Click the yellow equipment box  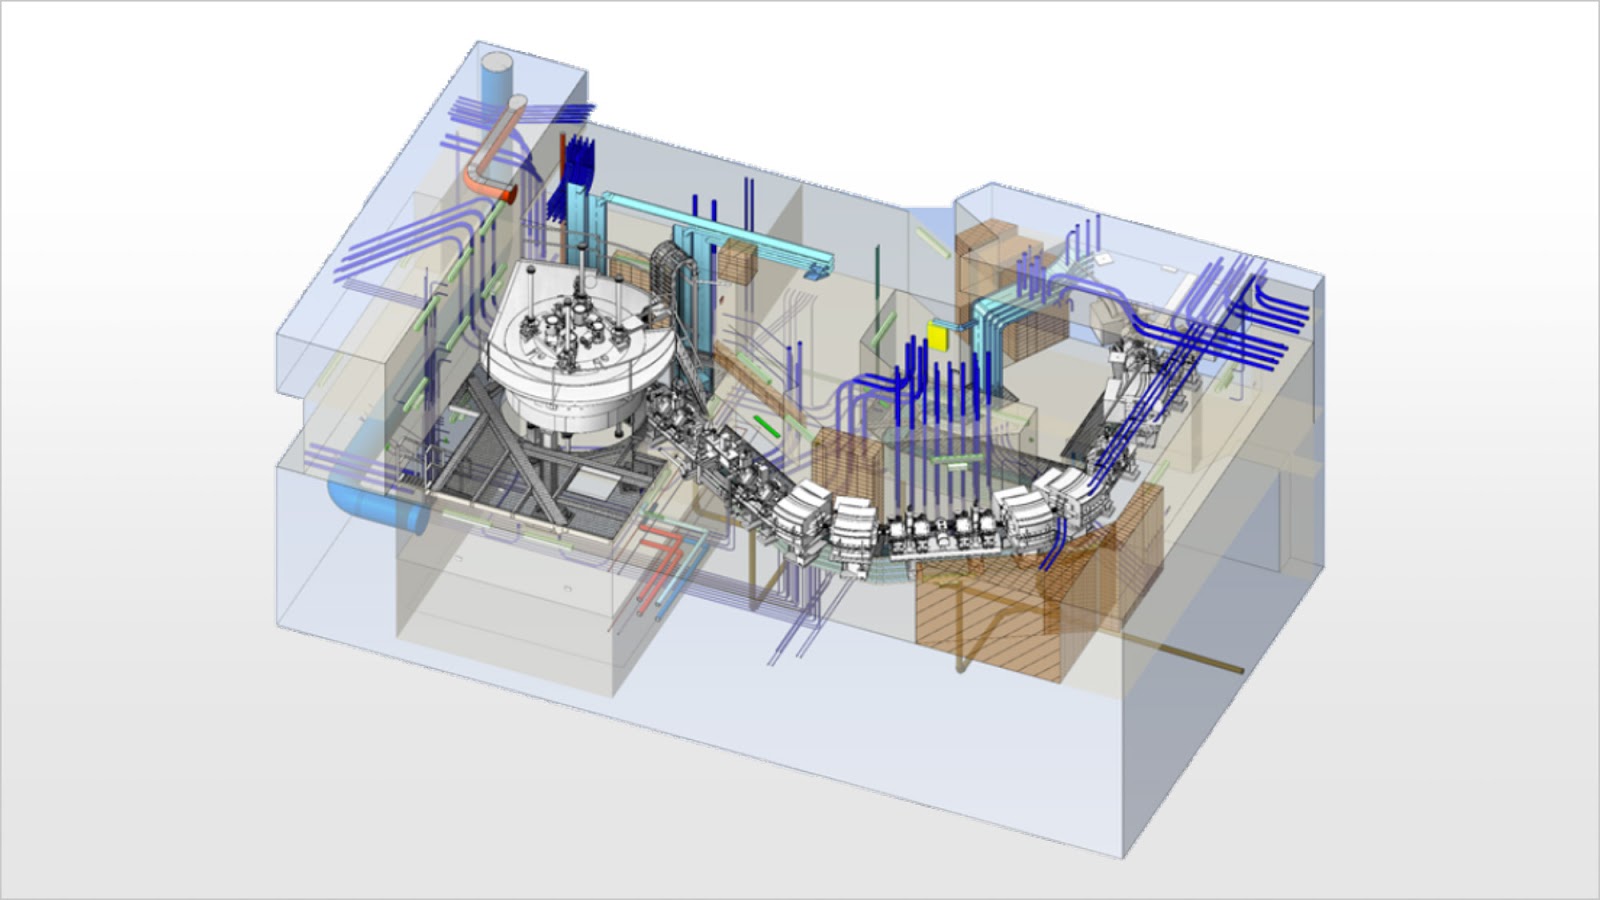[938, 333]
